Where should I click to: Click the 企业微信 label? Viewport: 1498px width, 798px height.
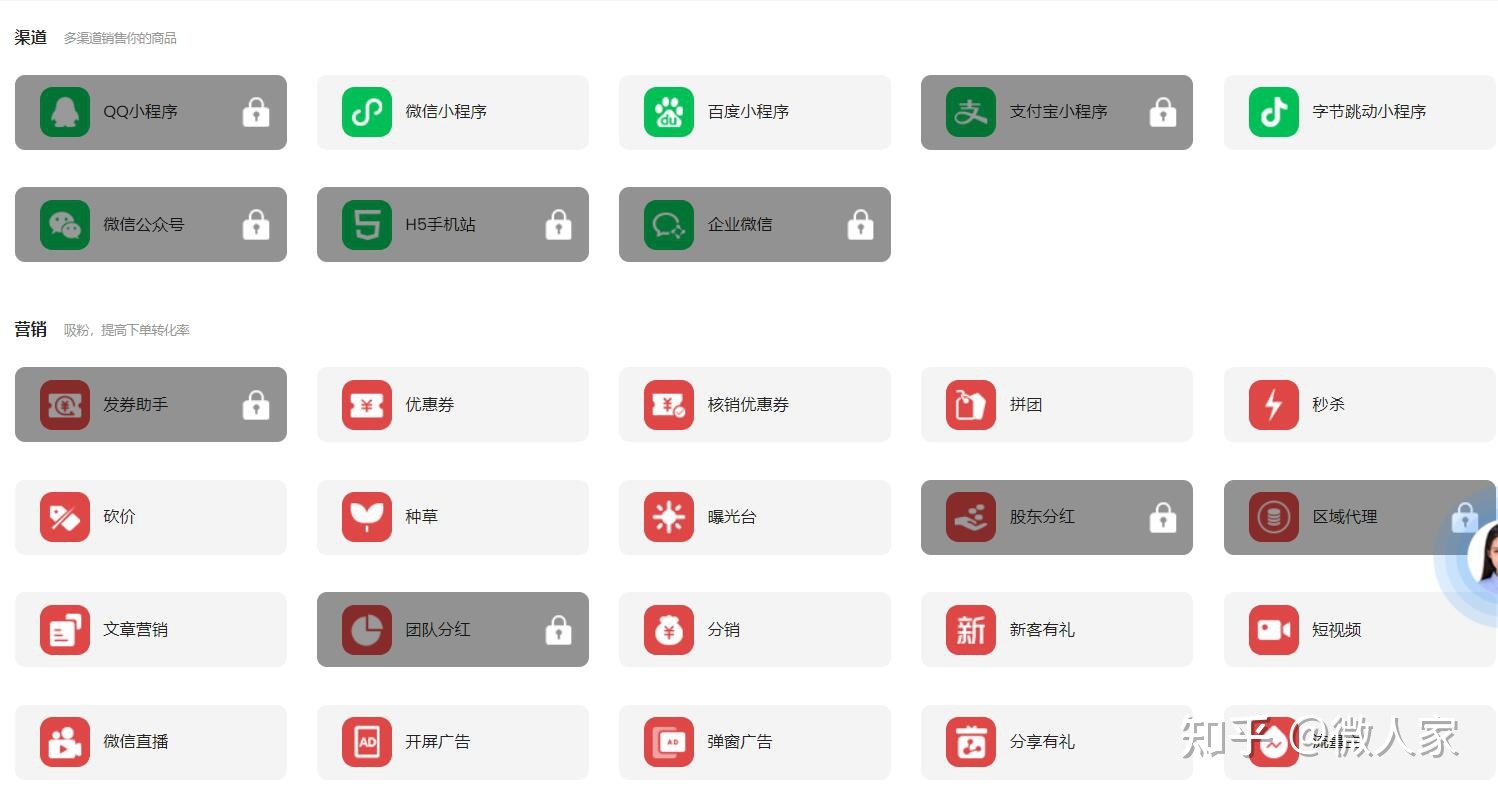[x=740, y=225]
